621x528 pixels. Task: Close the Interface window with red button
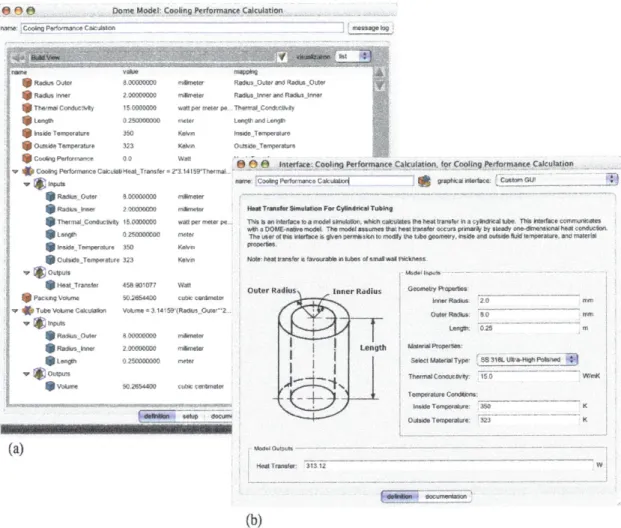[240, 164]
